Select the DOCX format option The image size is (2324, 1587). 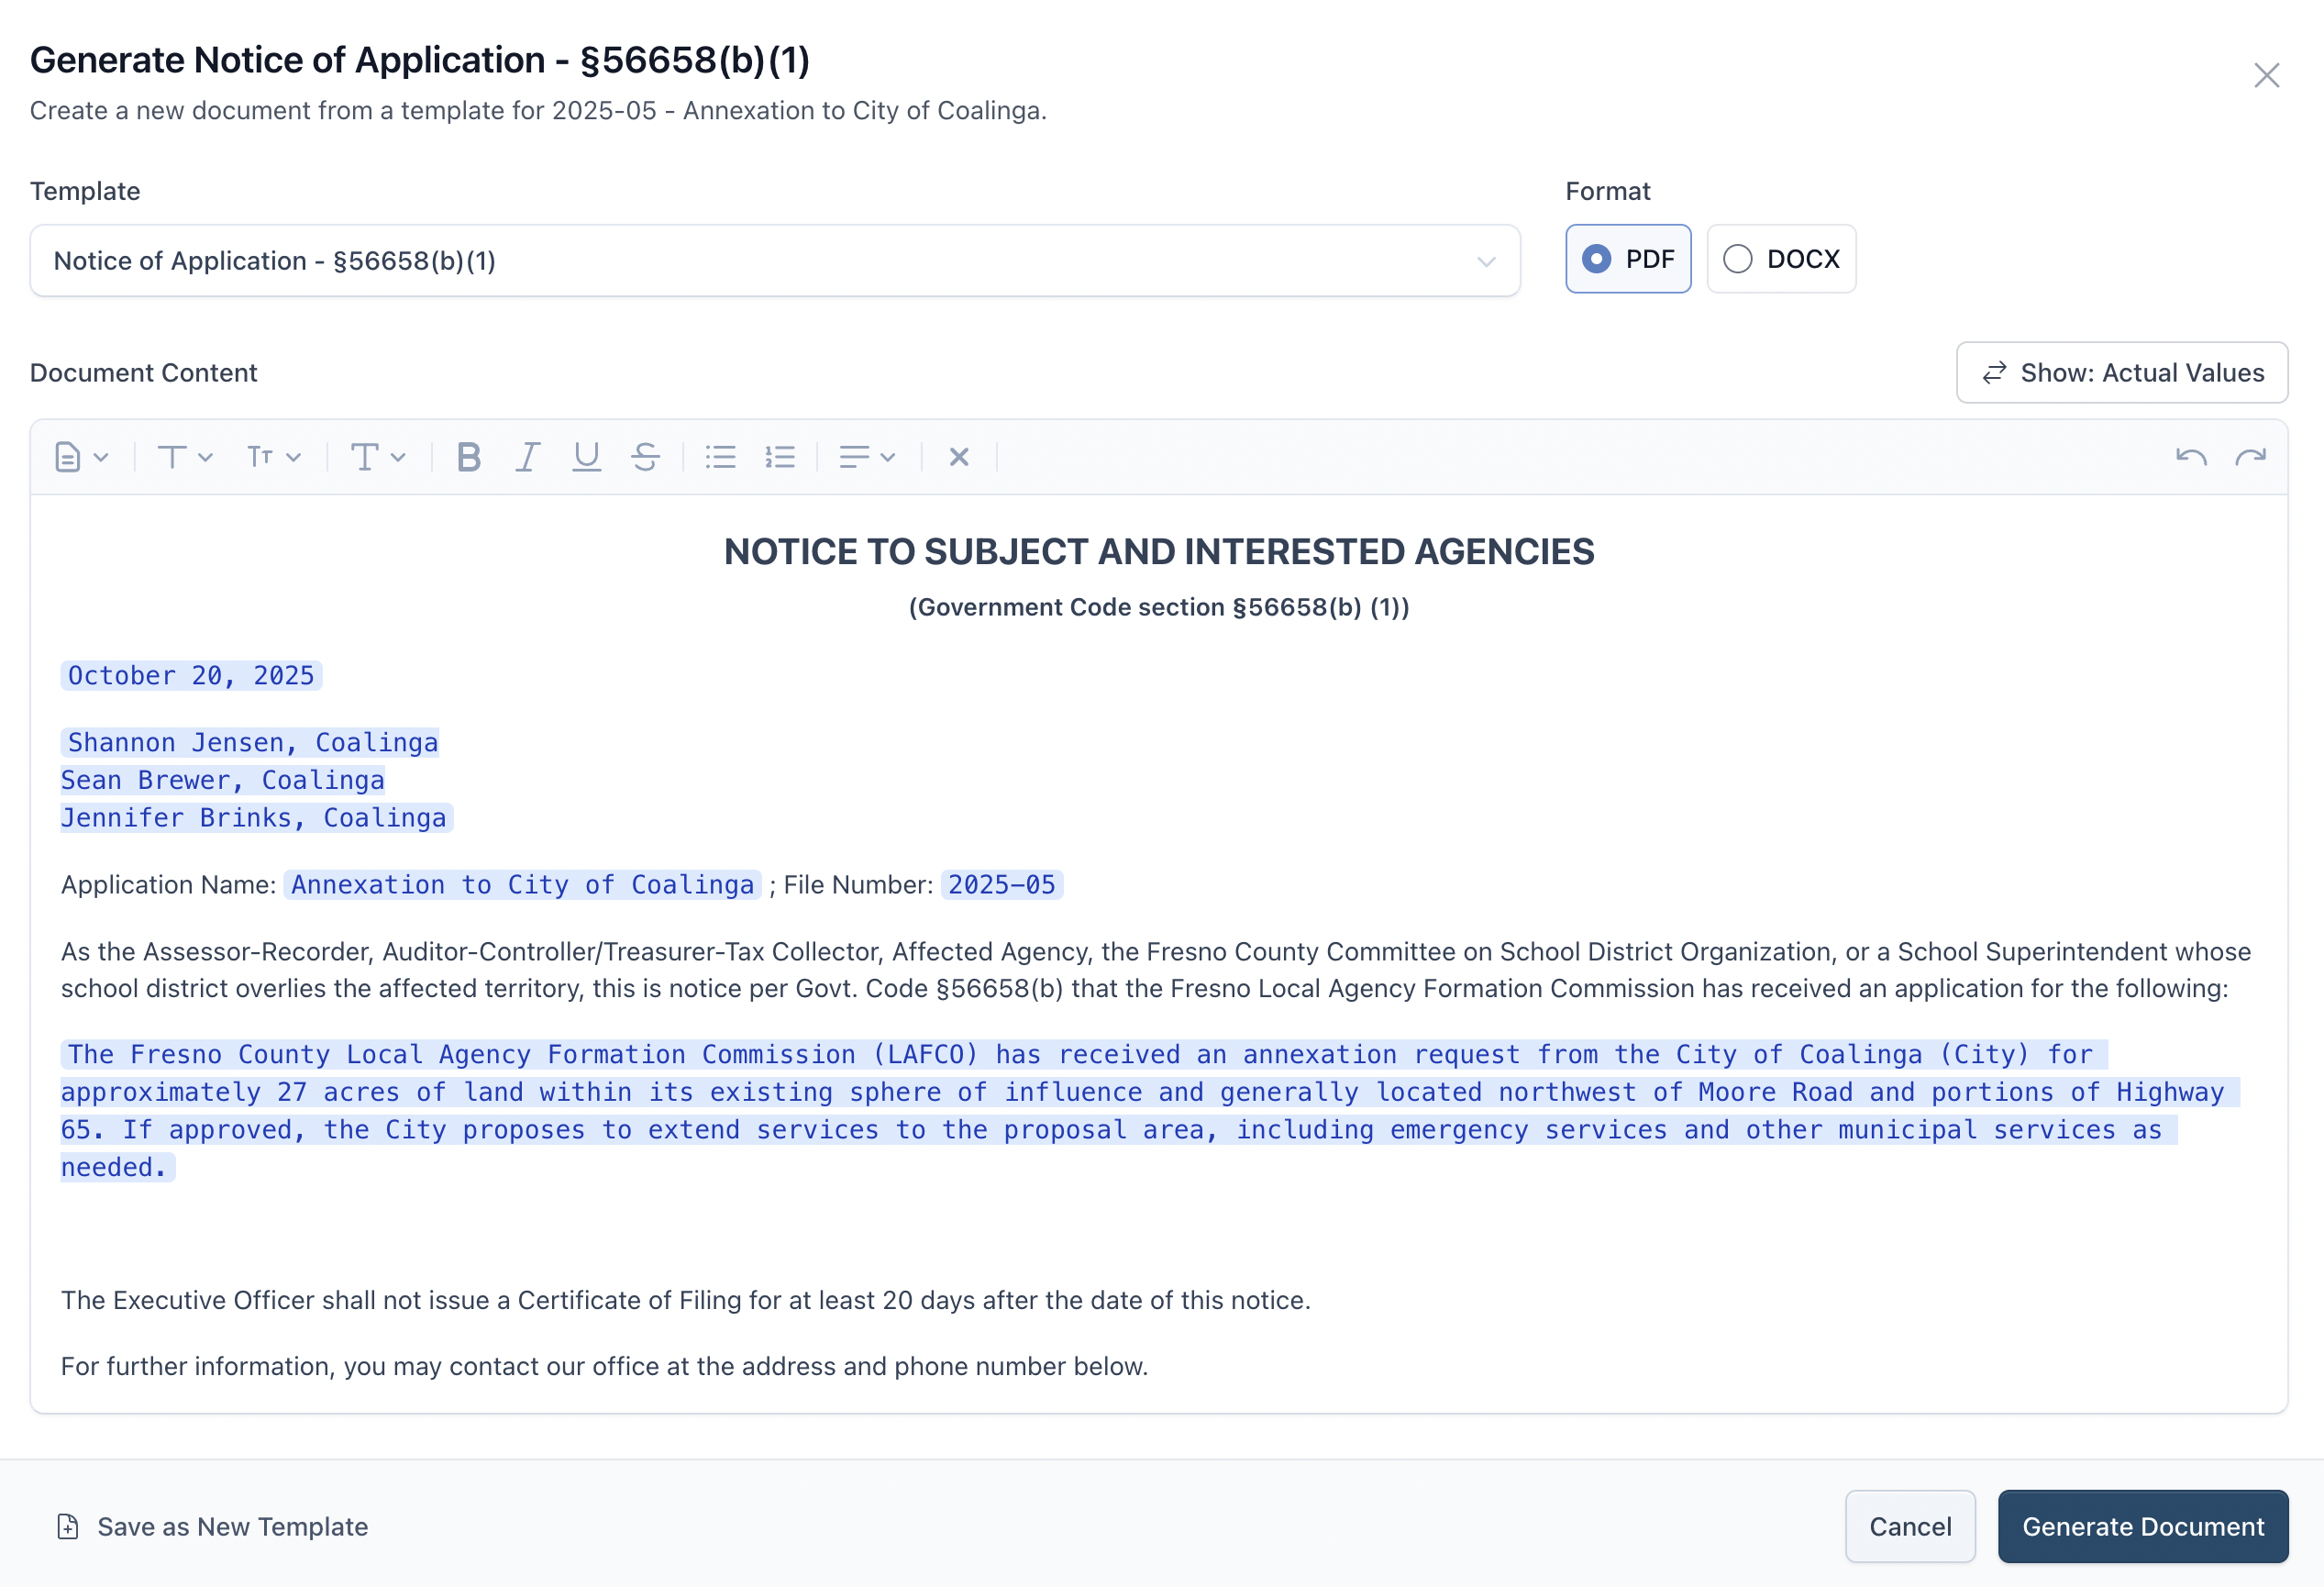pos(1781,259)
